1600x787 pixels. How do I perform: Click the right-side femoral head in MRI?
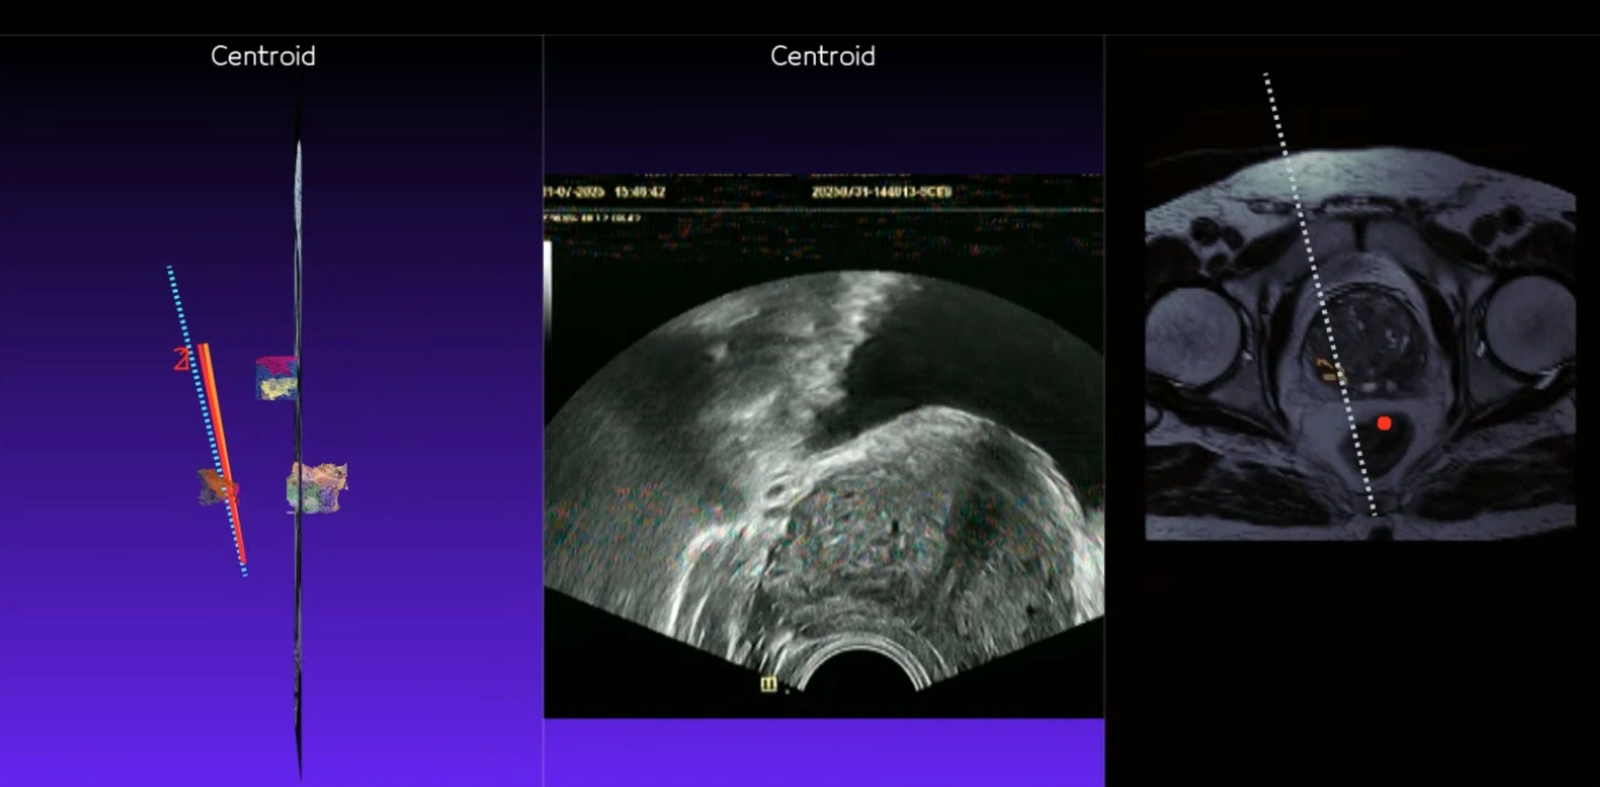[1528, 325]
